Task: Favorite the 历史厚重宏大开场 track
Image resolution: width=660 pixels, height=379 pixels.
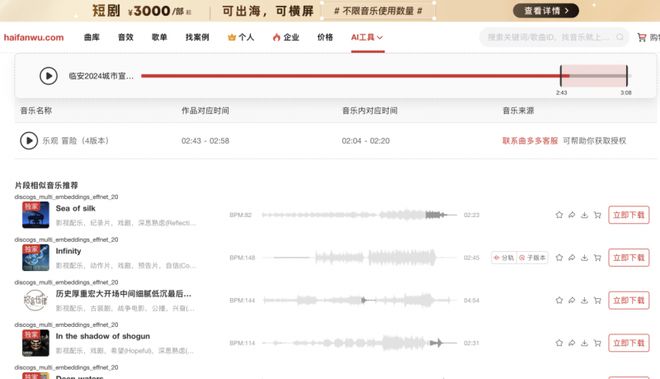Action: click(x=559, y=300)
